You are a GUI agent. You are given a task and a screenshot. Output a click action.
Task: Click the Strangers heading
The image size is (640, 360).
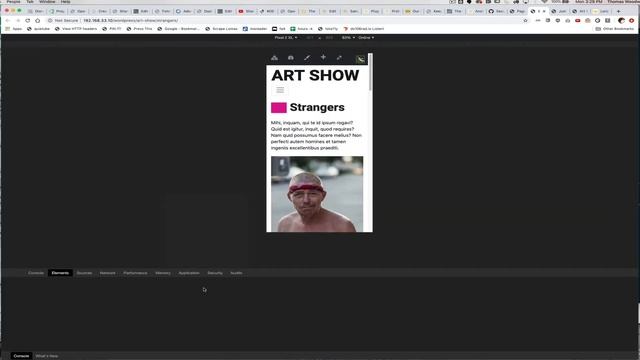(x=317, y=107)
